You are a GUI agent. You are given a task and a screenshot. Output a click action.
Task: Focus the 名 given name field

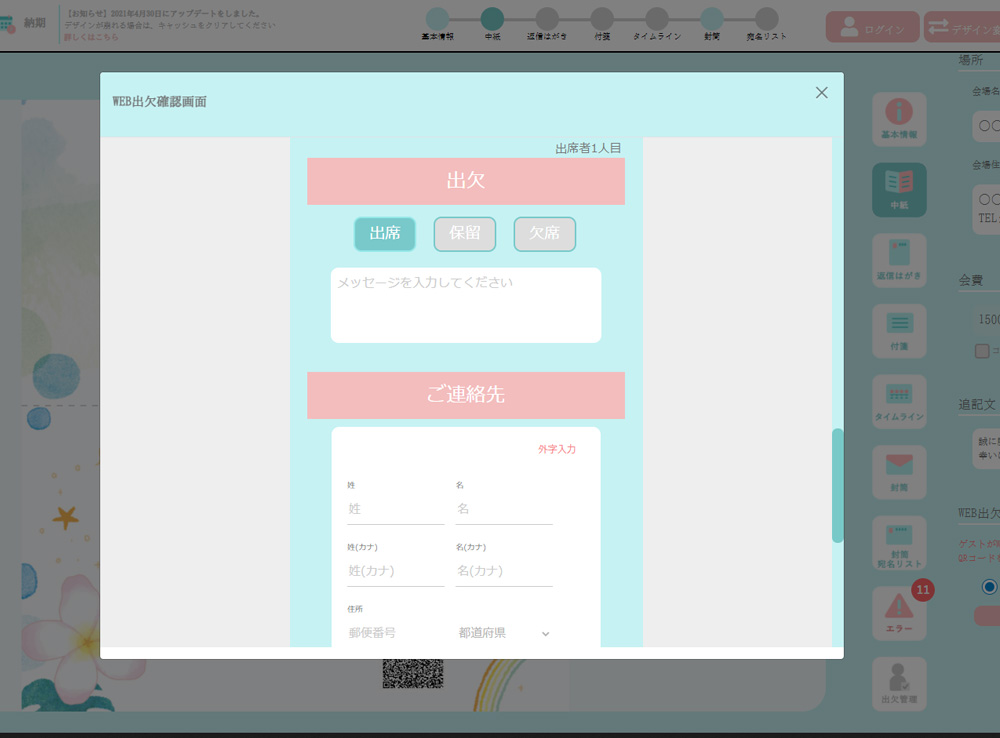(x=504, y=509)
